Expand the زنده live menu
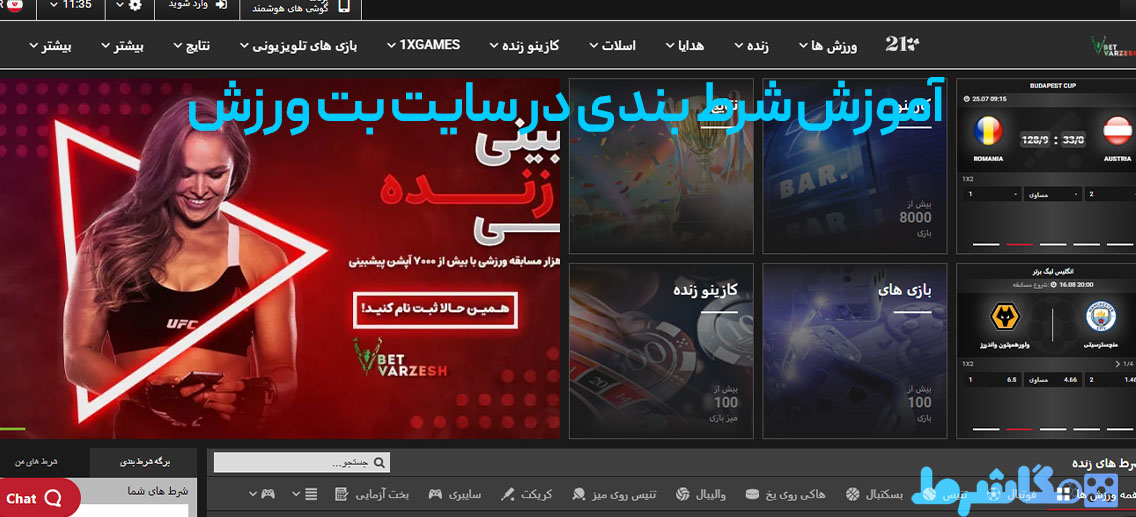The image size is (1136, 517). tap(751, 46)
